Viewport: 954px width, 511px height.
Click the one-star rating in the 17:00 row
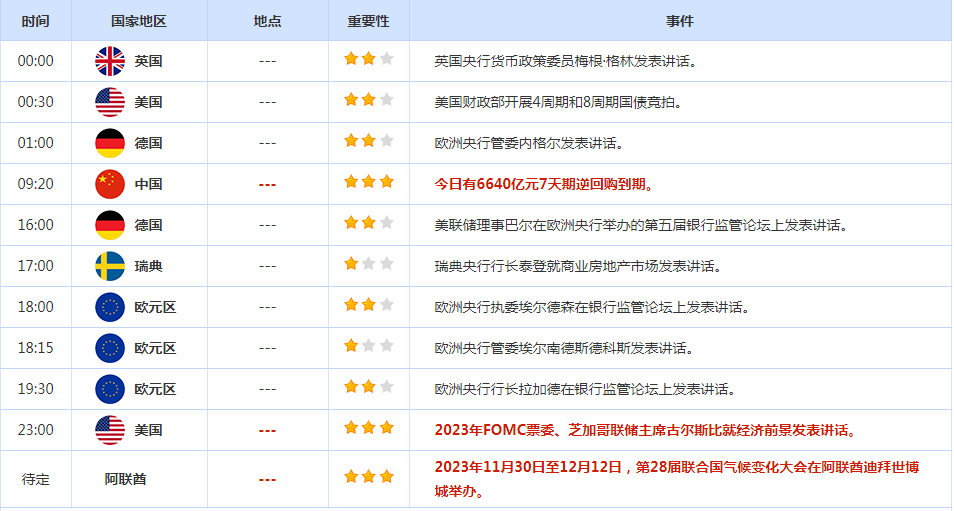point(369,264)
